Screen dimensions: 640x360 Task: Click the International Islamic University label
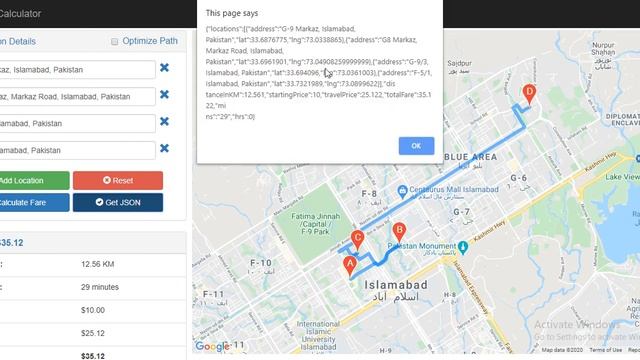click(318, 336)
